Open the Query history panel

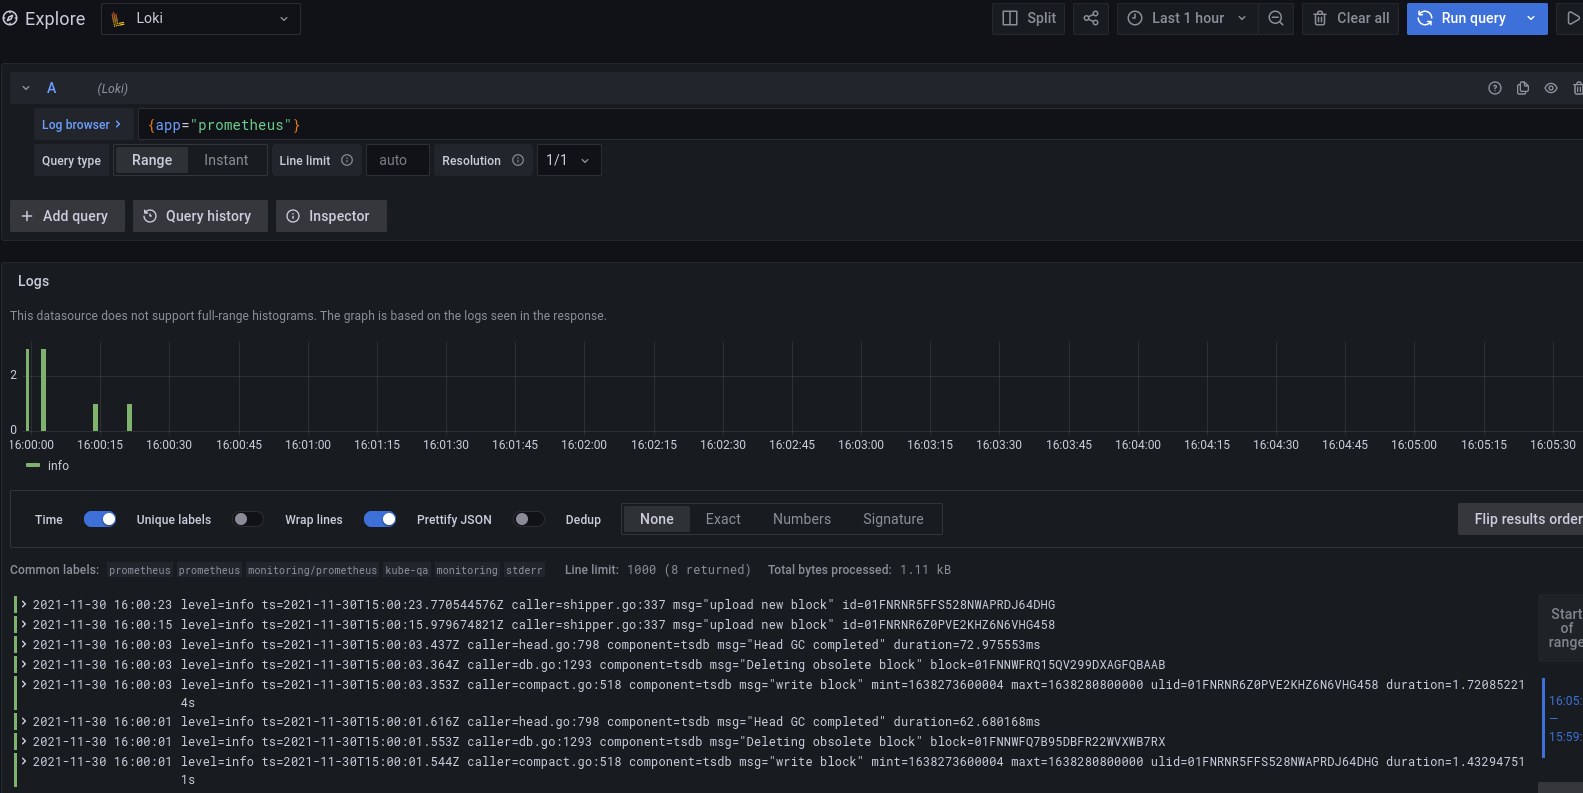coord(200,216)
